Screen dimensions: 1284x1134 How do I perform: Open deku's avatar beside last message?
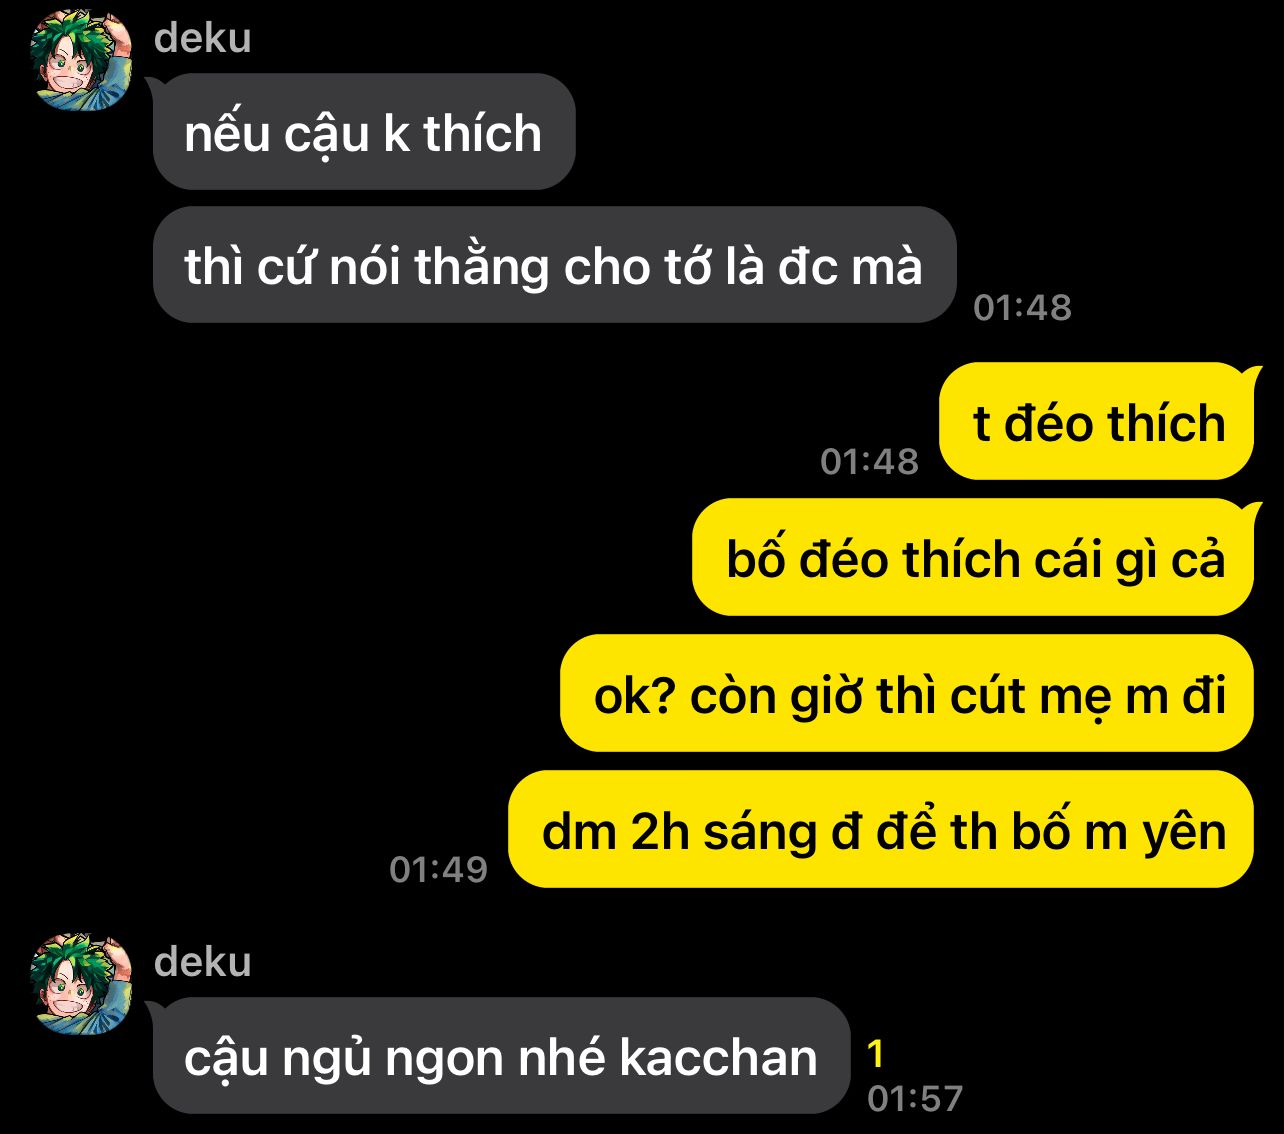82,984
